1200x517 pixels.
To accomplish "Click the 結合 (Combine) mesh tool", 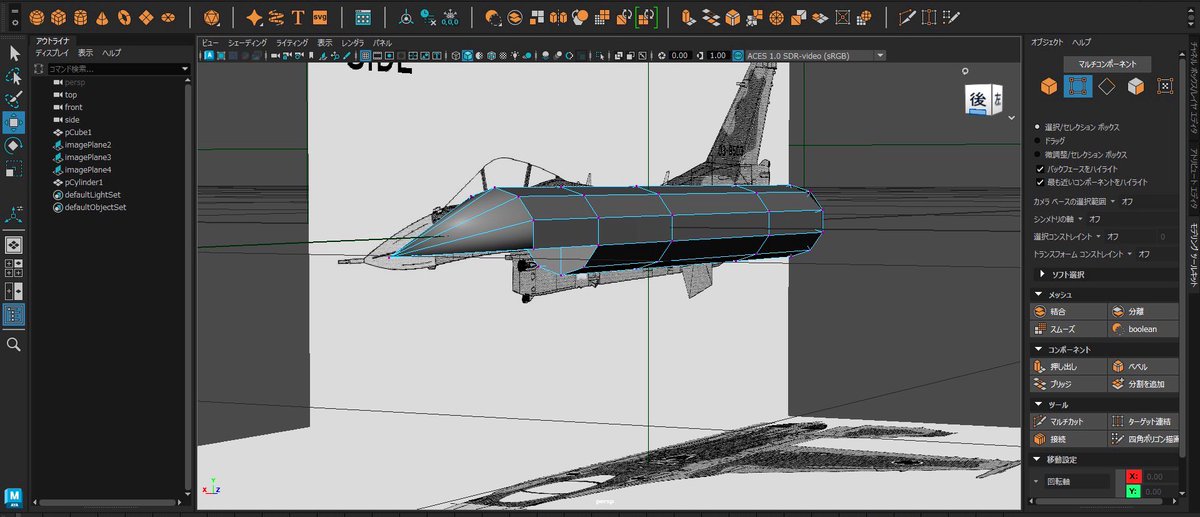I will [1069, 312].
